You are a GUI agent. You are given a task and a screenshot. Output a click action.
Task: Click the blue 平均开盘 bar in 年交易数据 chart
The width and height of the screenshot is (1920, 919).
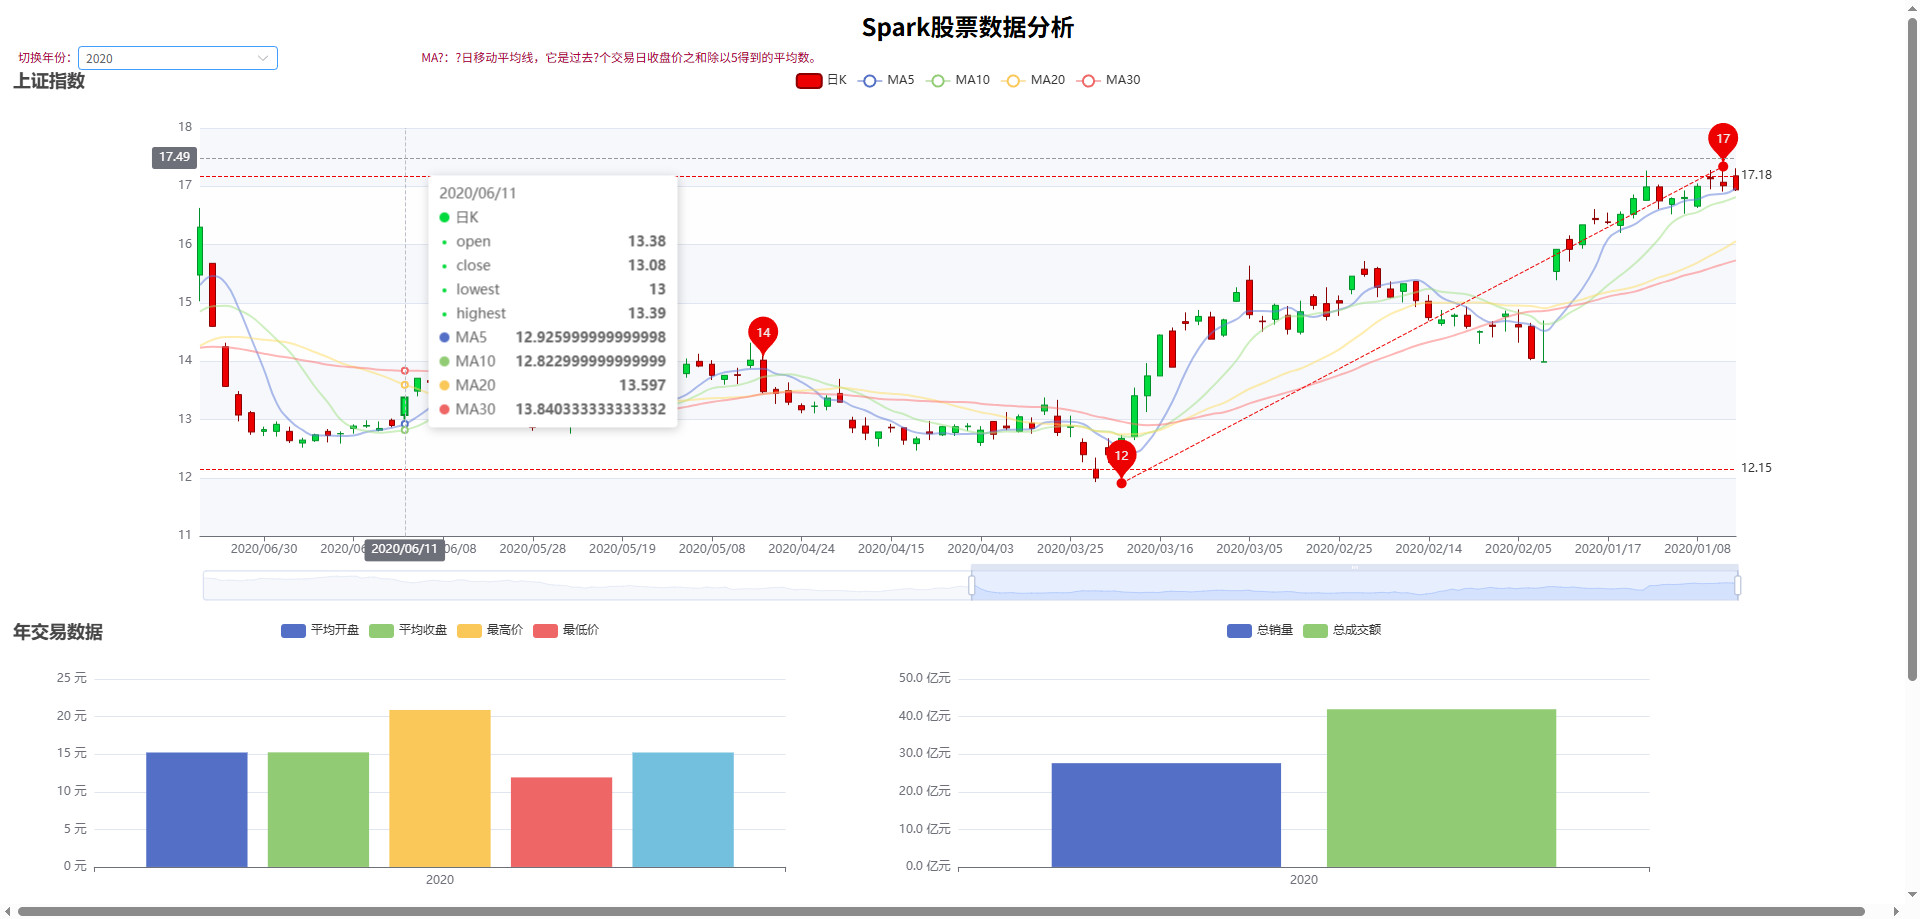[x=197, y=810]
